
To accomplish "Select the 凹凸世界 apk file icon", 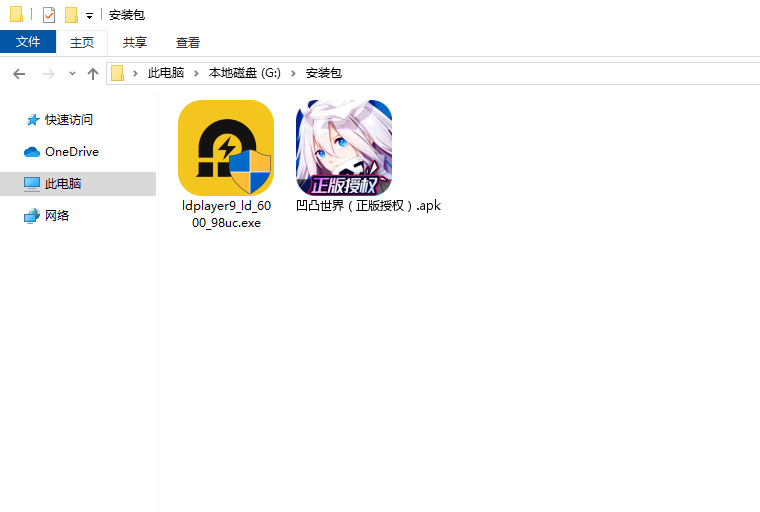I will (x=344, y=148).
